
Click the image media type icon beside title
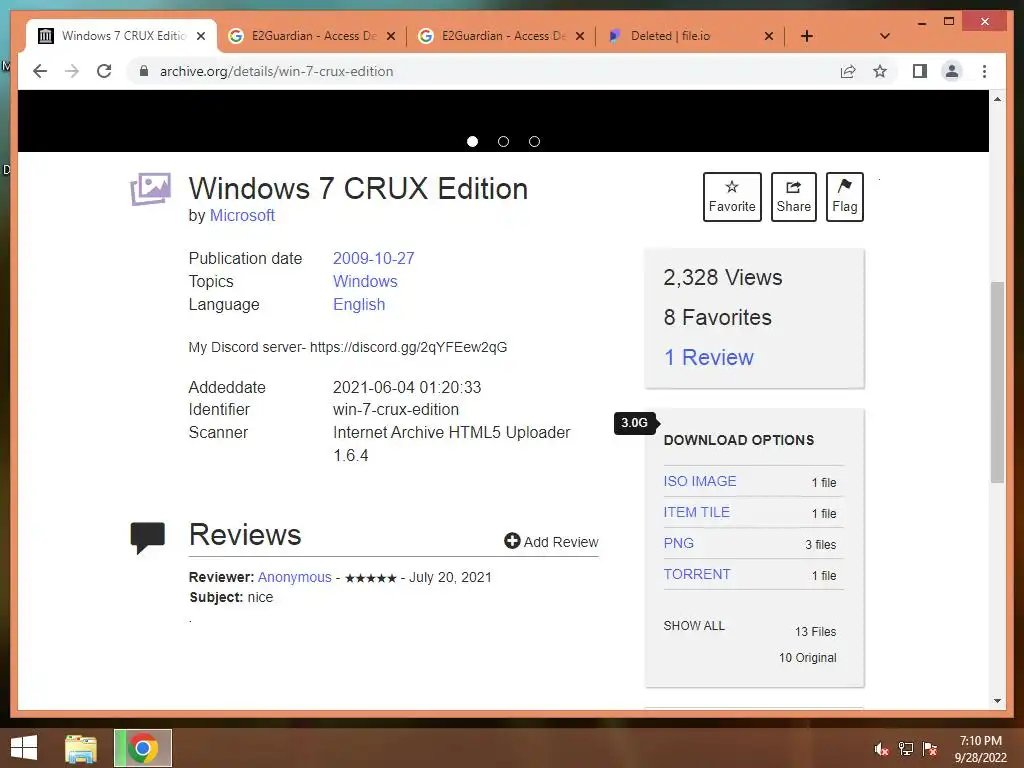pyautogui.click(x=150, y=189)
